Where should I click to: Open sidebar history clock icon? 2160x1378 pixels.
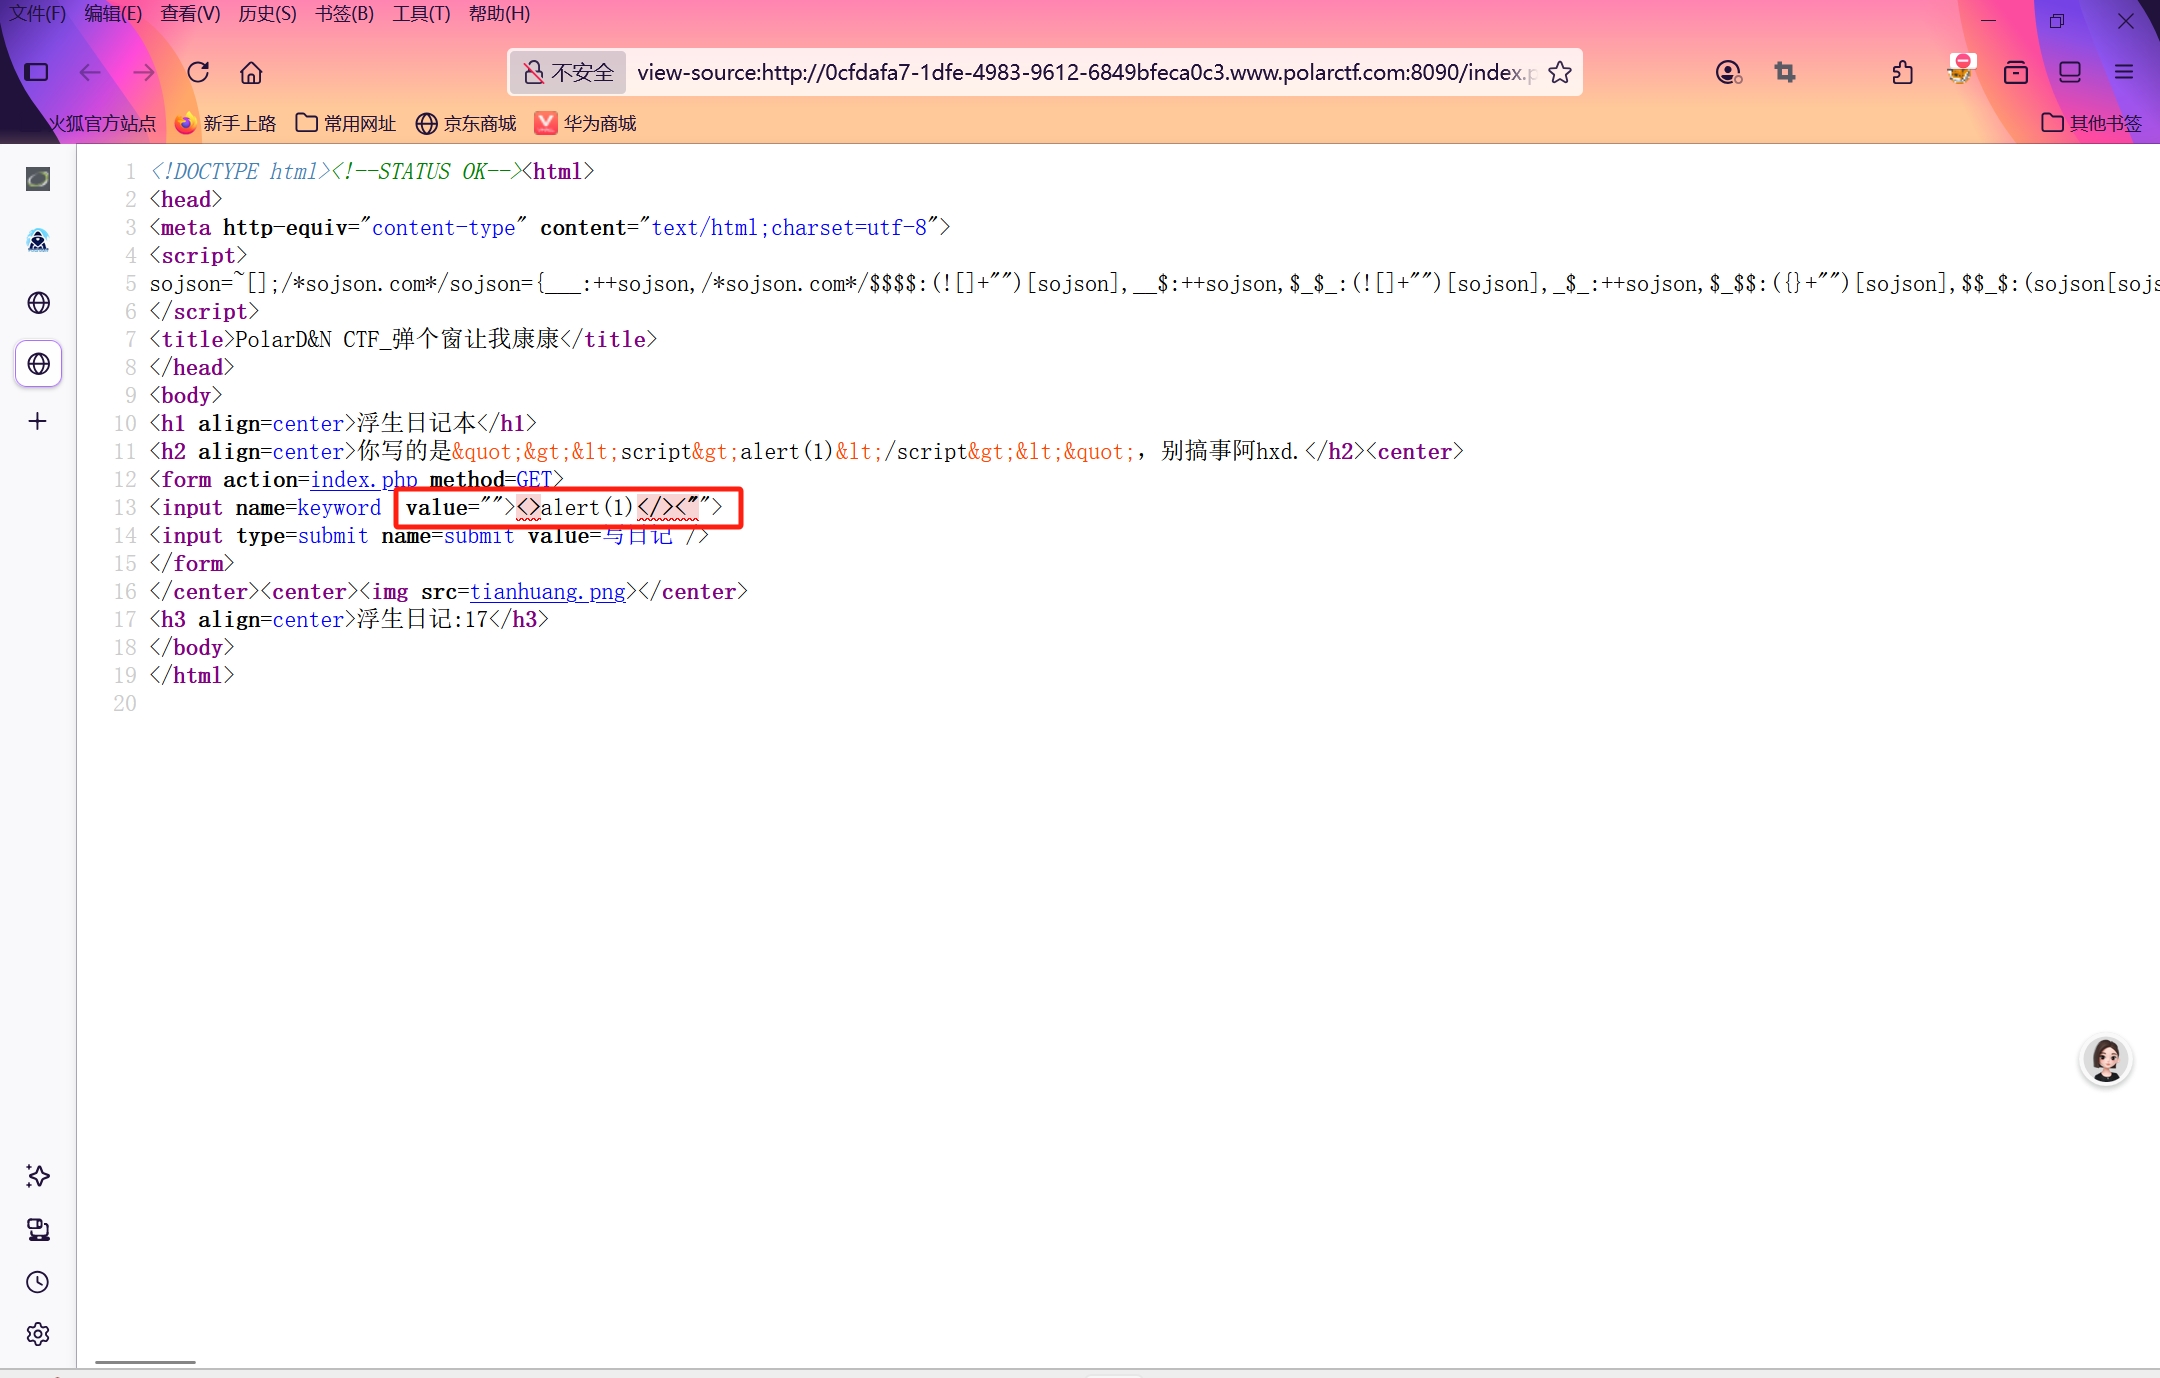tap(38, 1282)
